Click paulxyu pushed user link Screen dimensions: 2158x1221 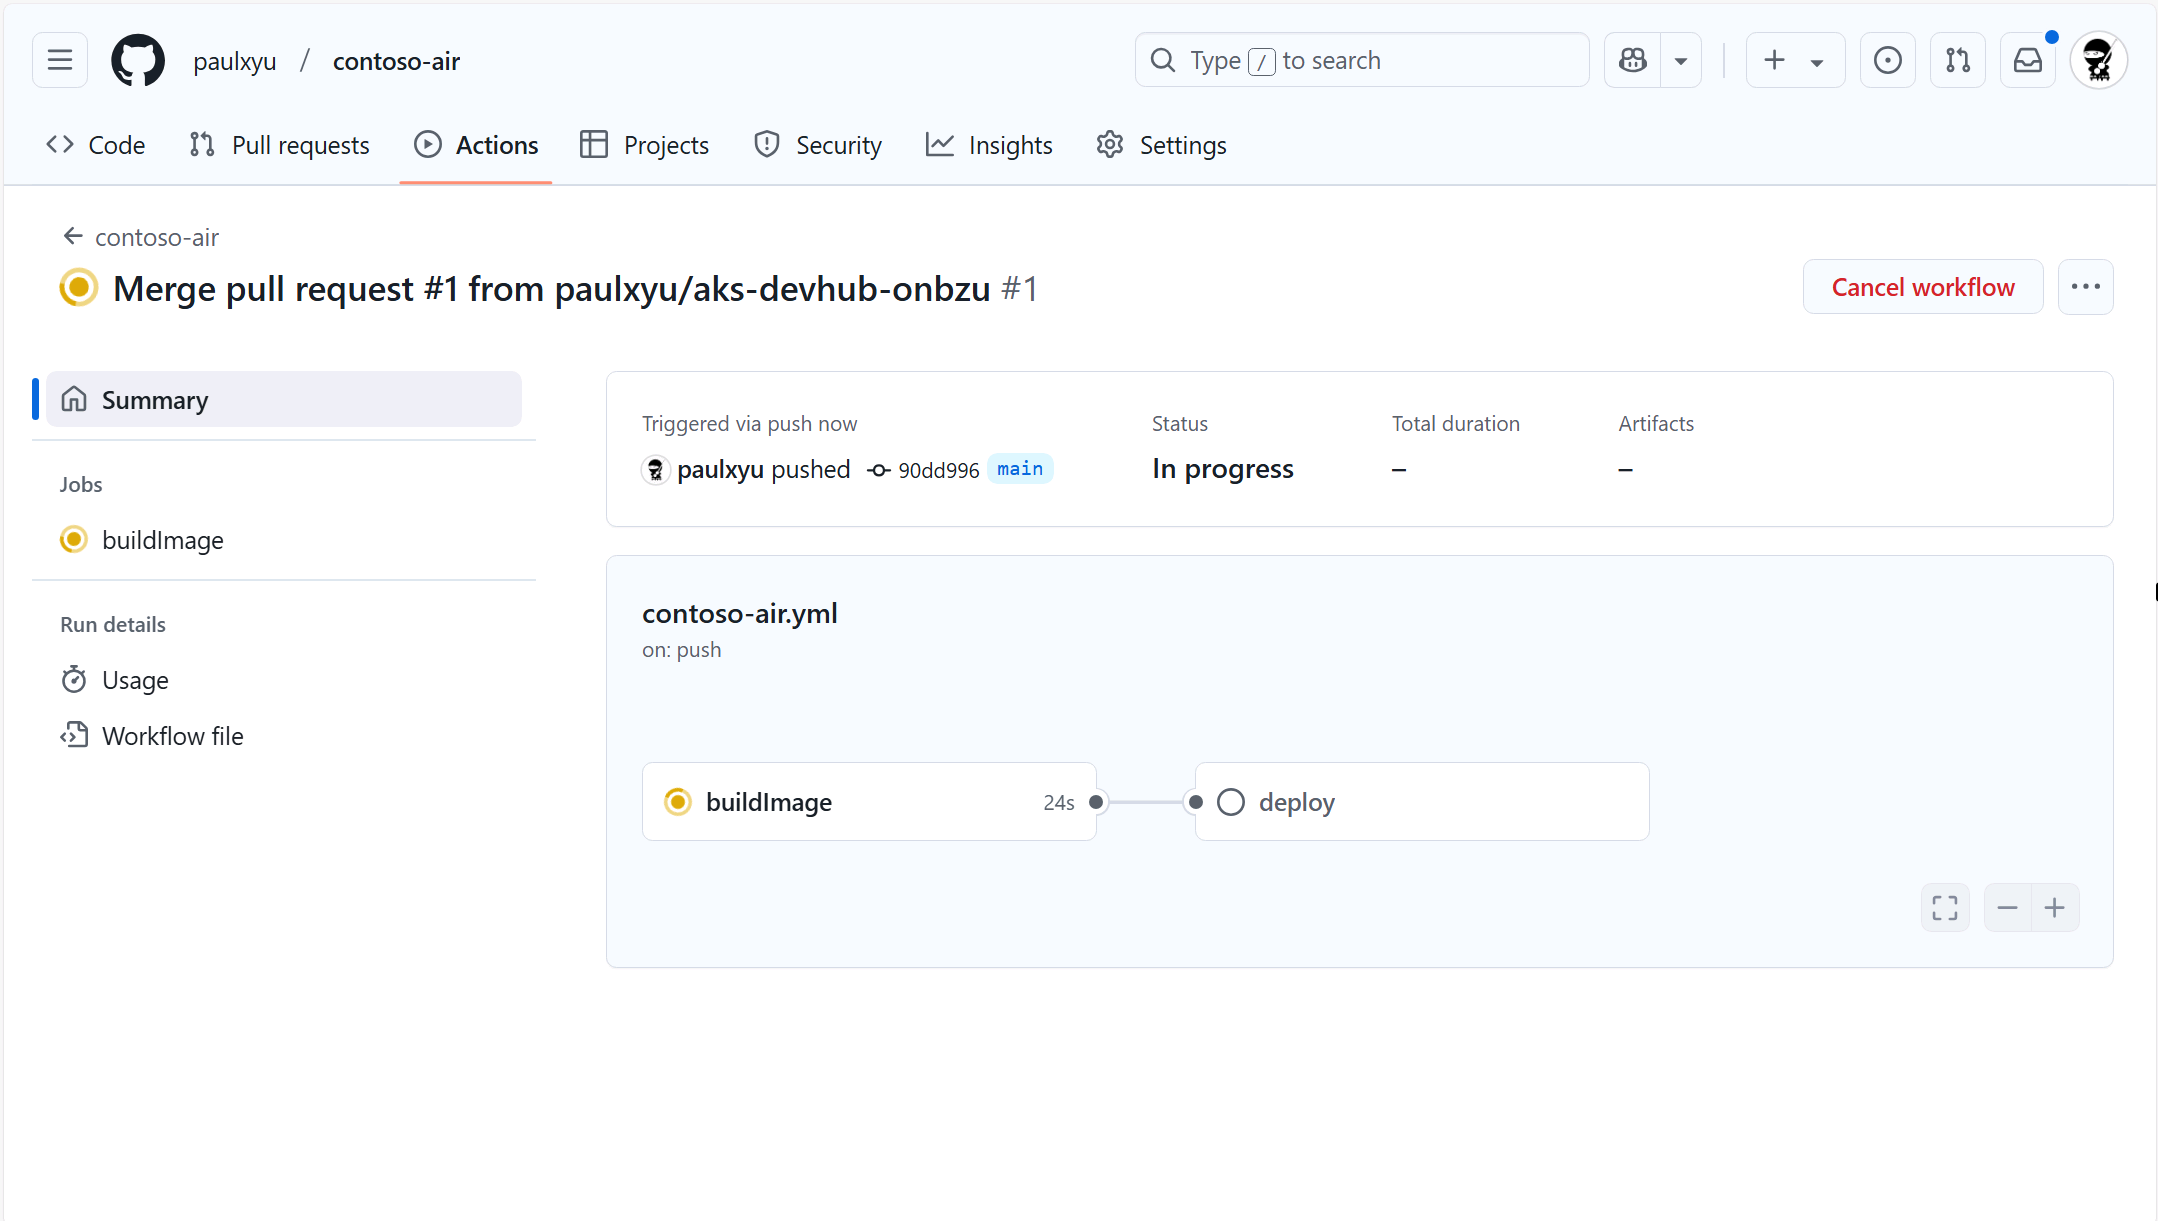tap(720, 469)
